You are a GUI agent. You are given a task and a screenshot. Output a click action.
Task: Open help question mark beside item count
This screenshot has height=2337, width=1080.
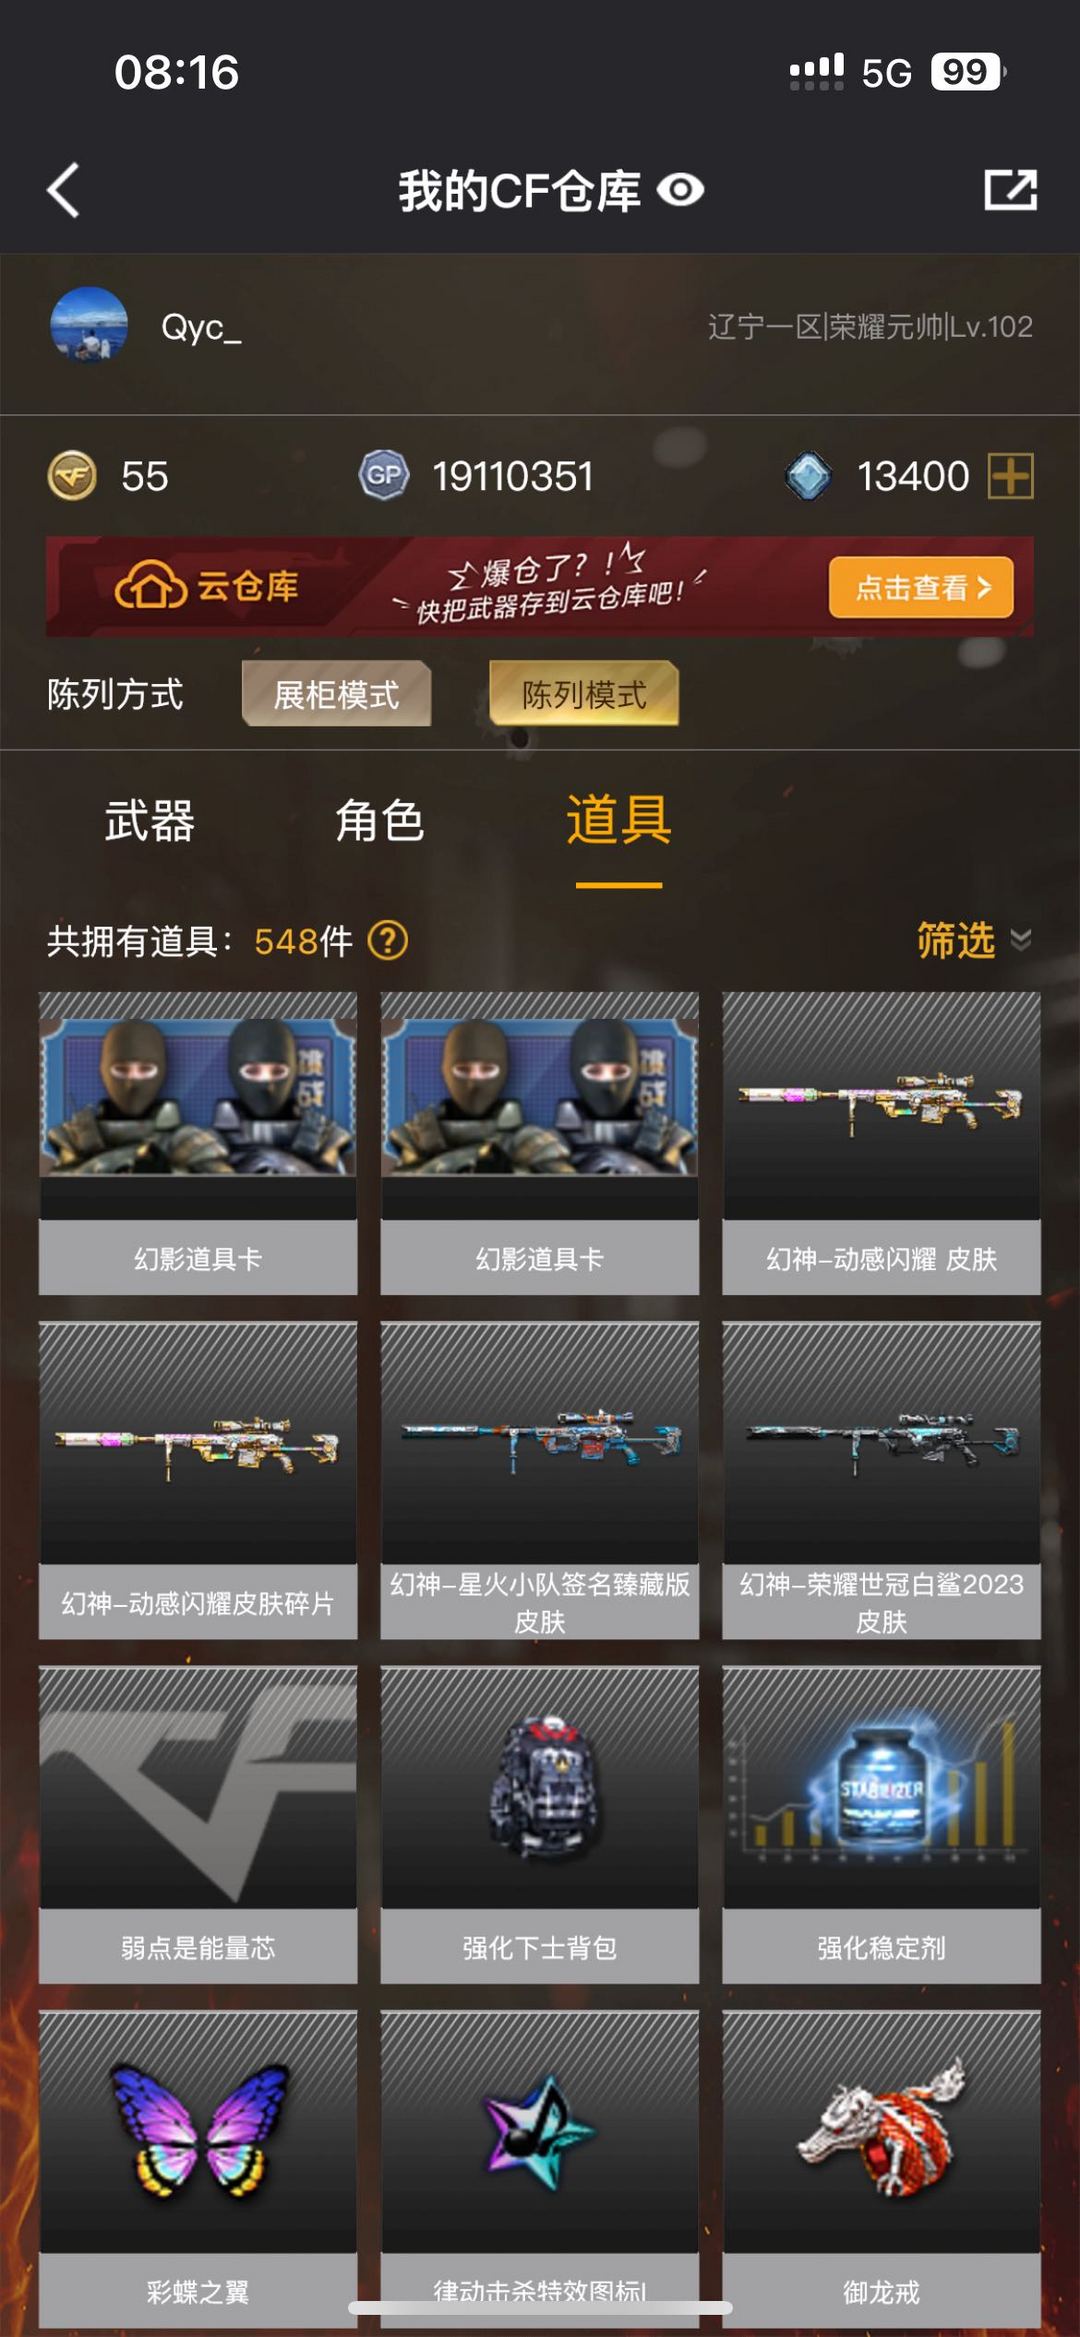[x=388, y=940]
